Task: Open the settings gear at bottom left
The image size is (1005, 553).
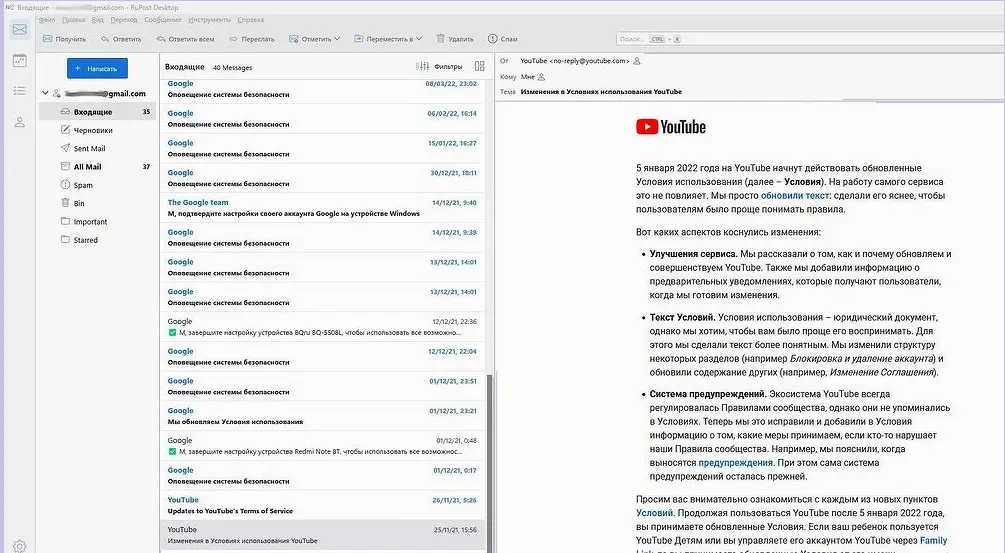Action: 19,545
